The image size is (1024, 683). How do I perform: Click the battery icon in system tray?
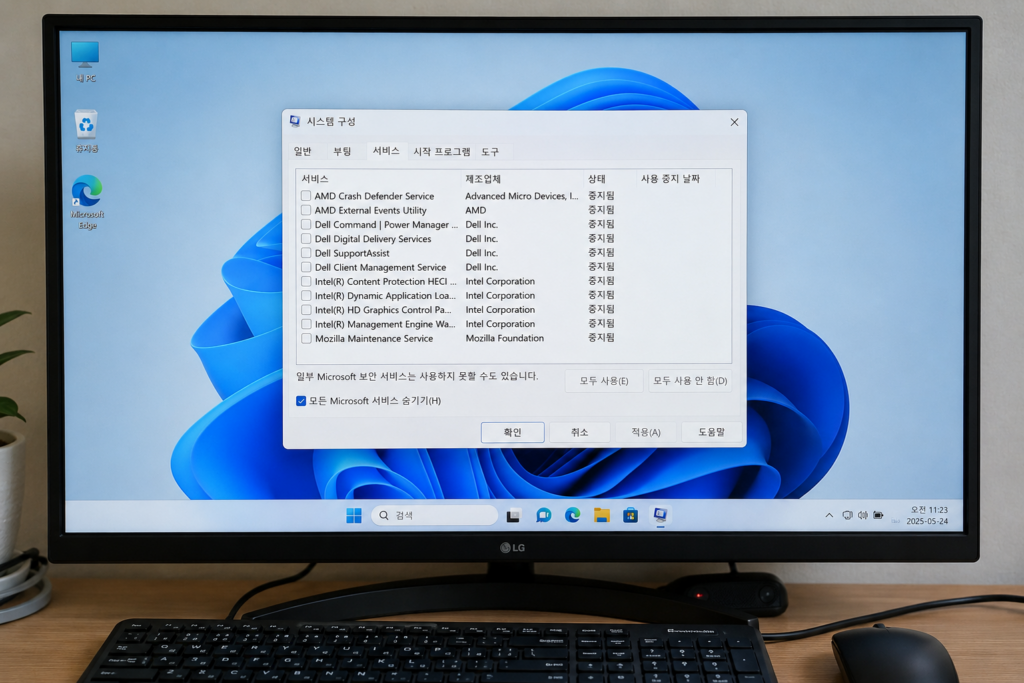878,515
